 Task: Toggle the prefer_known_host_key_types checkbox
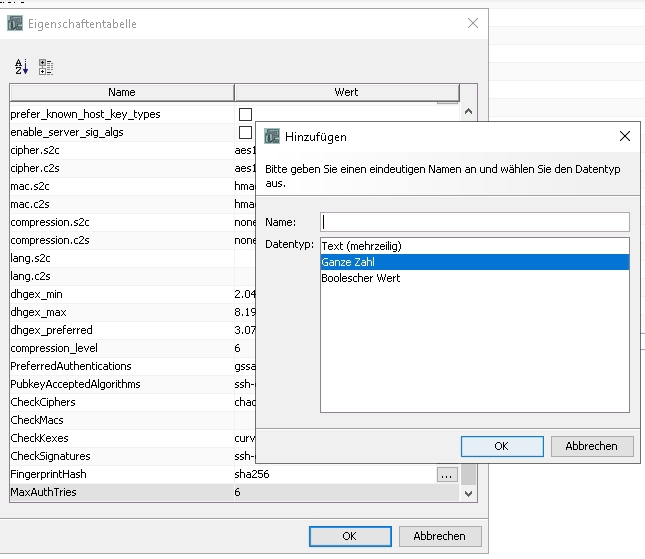tap(245, 115)
